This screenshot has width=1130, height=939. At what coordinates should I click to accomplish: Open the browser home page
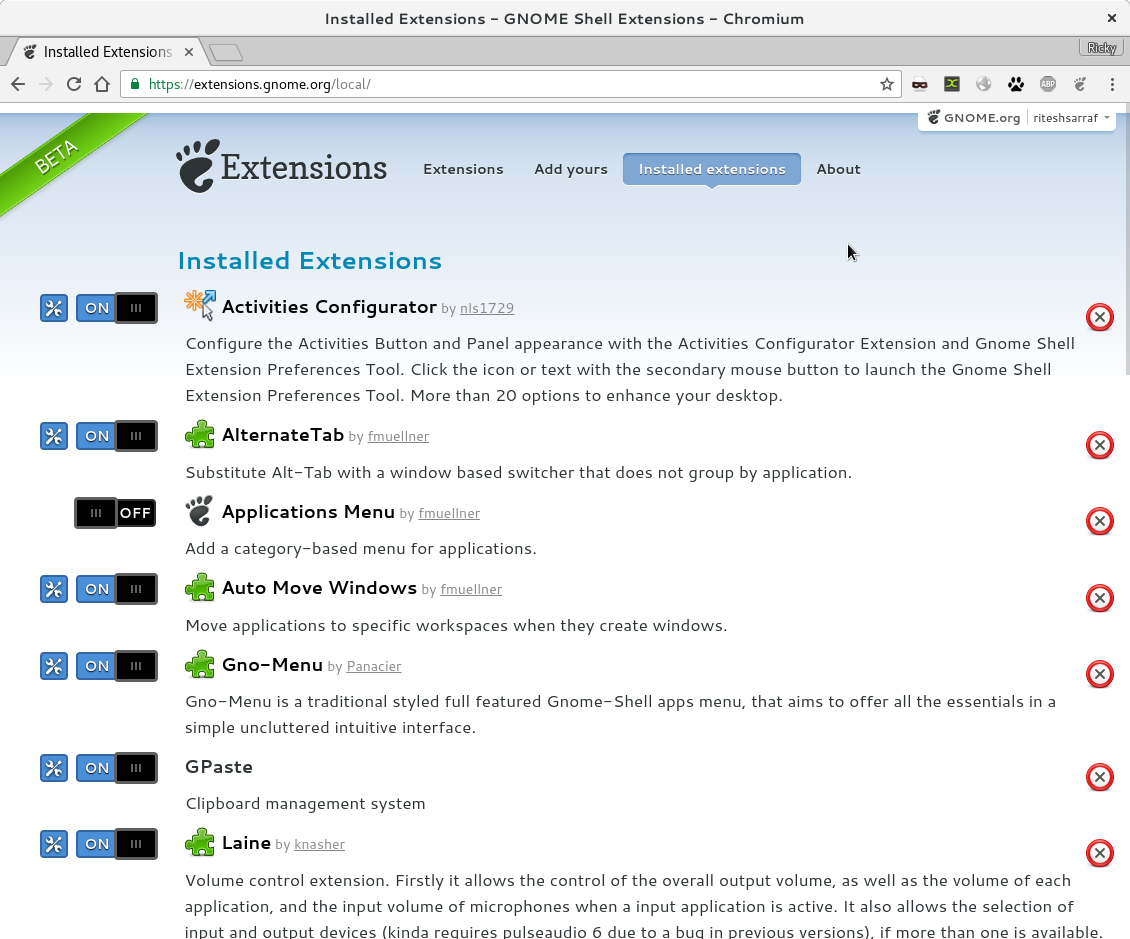102,84
